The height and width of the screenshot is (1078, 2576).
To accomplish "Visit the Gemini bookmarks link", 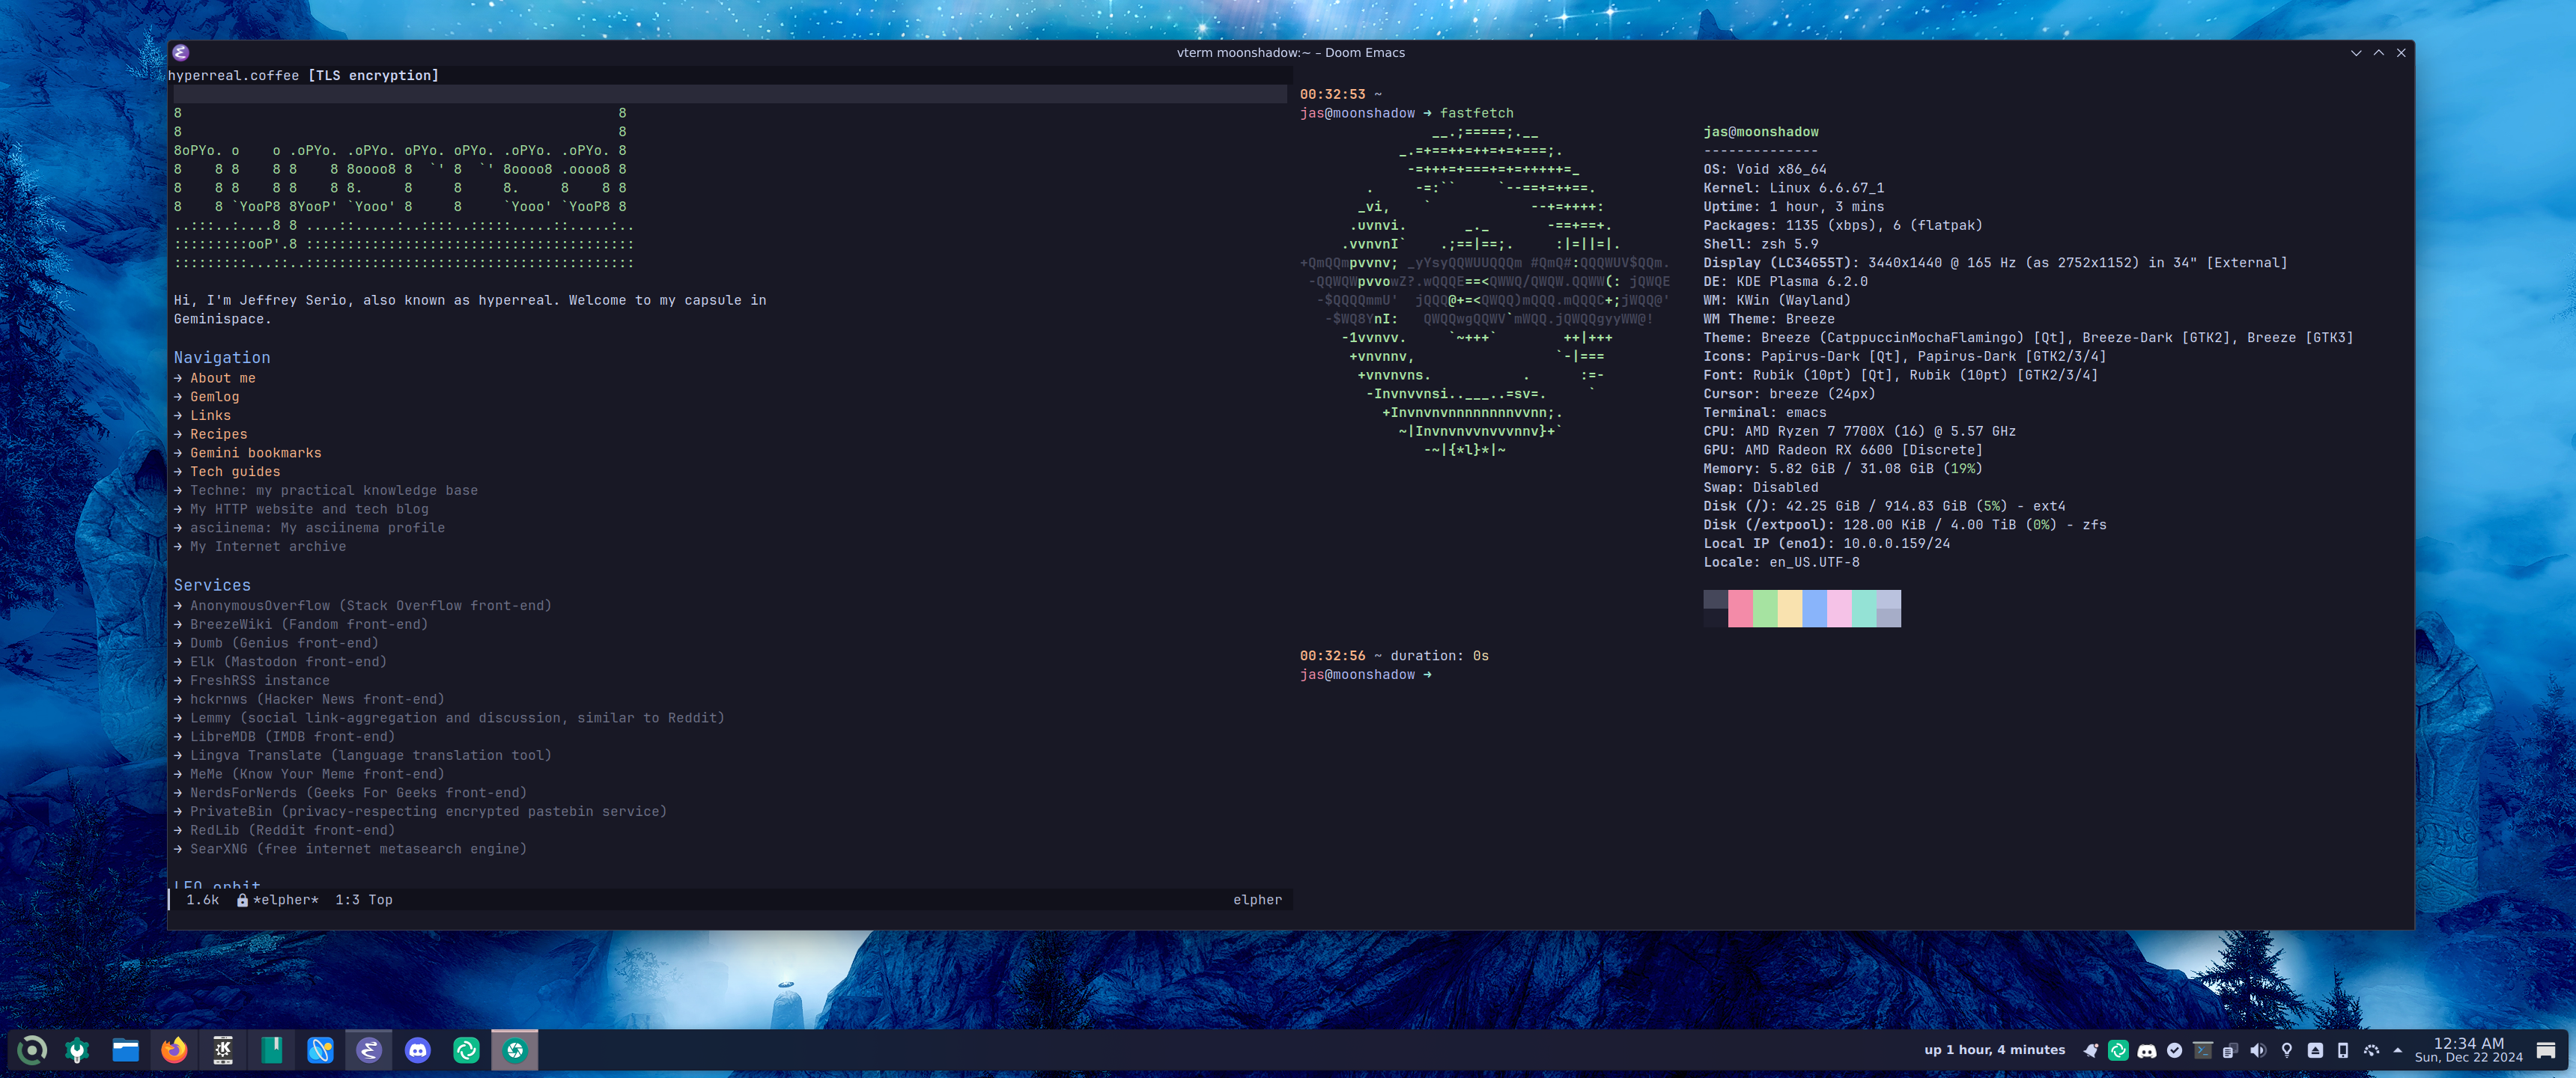I will point(255,453).
